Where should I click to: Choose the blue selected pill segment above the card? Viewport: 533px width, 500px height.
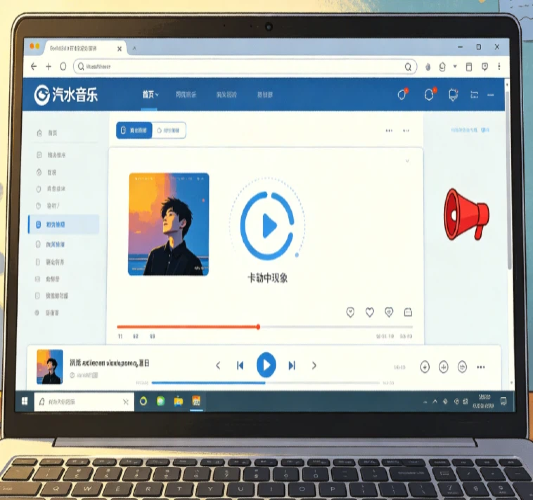pyautogui.click(x=134, y=131)
